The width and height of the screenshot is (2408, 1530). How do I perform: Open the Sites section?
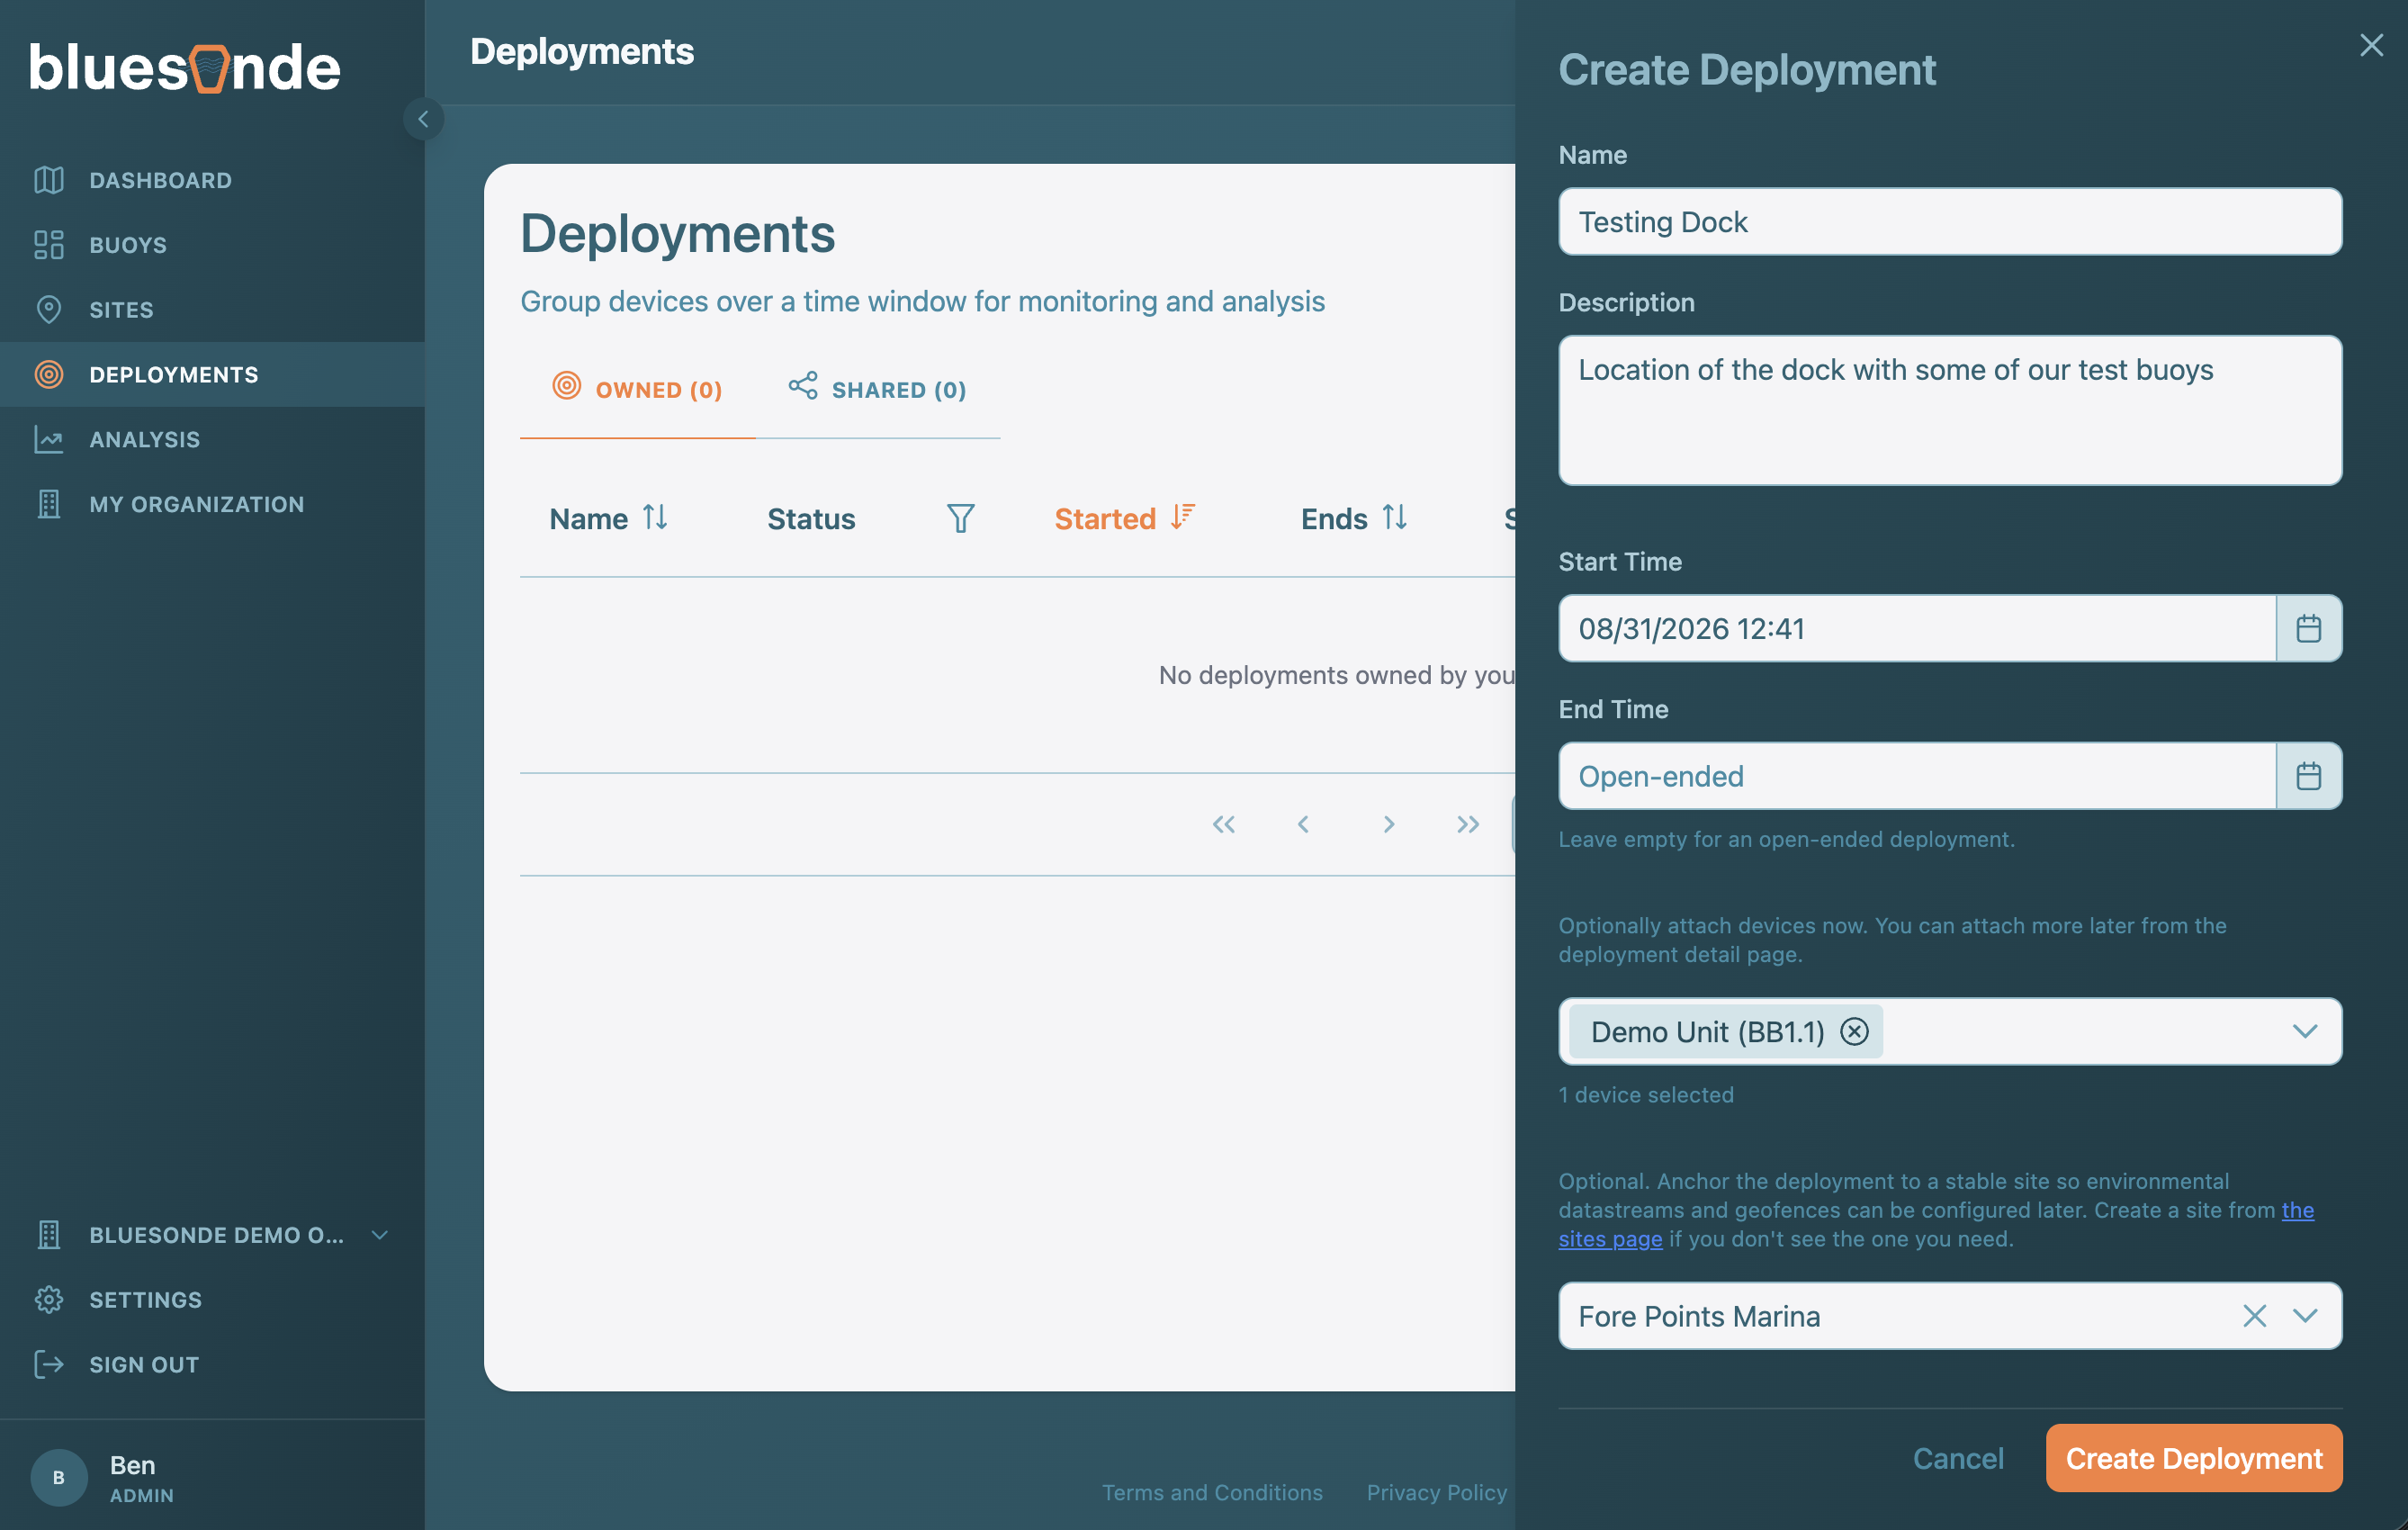[212, 310]
